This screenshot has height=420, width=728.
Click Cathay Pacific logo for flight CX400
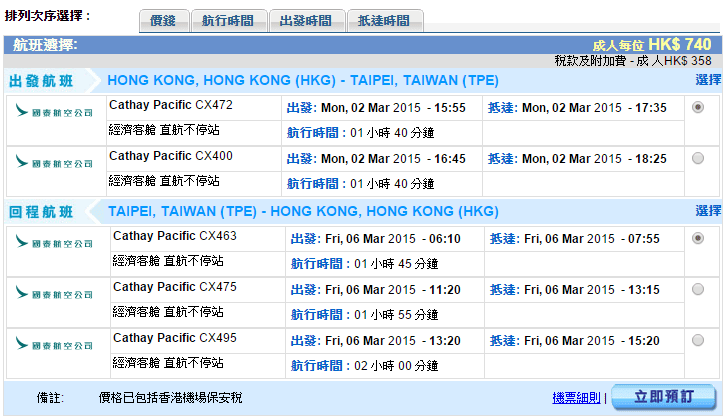pos(55,161)
